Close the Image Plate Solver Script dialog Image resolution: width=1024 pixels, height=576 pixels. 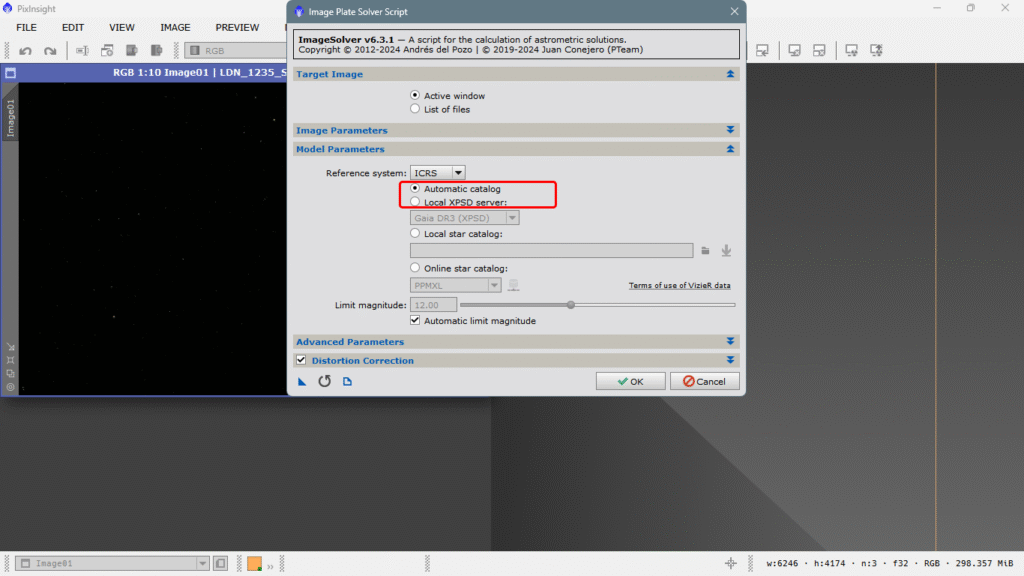click(734, 12)
